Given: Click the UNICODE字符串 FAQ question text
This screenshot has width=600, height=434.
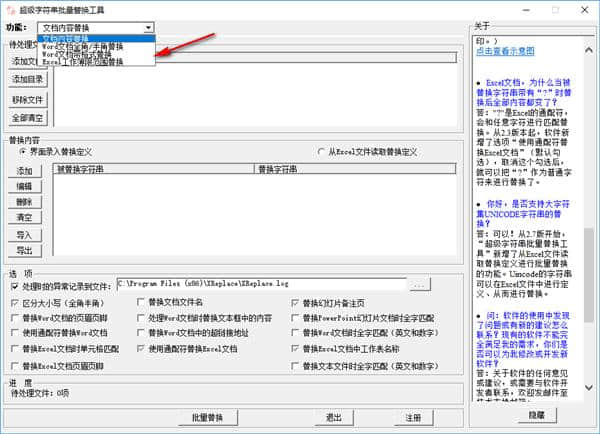Looking at the screenshot, I should [523, 214].
